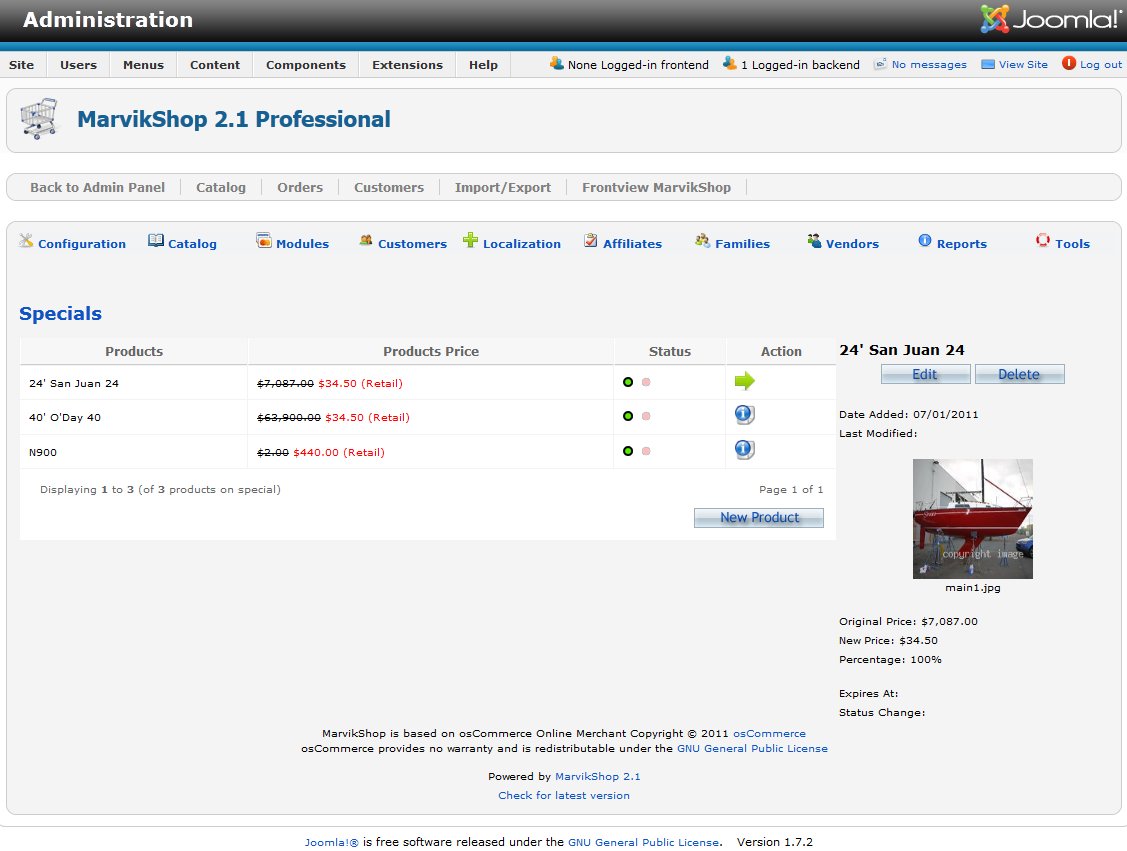Screen dimensions: 1127x851
Task: Go to Back to Admin Panel
Action: 97,188
